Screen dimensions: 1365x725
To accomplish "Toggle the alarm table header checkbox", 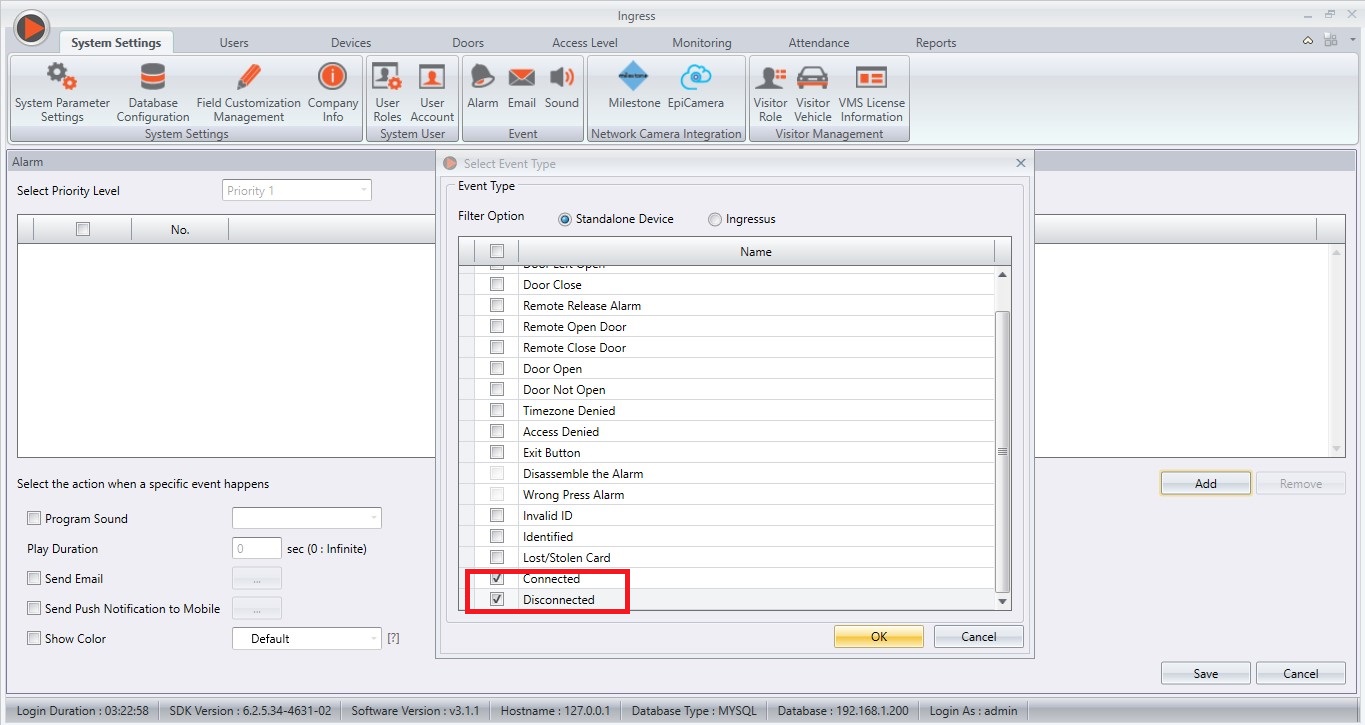I will pos(83,229).
